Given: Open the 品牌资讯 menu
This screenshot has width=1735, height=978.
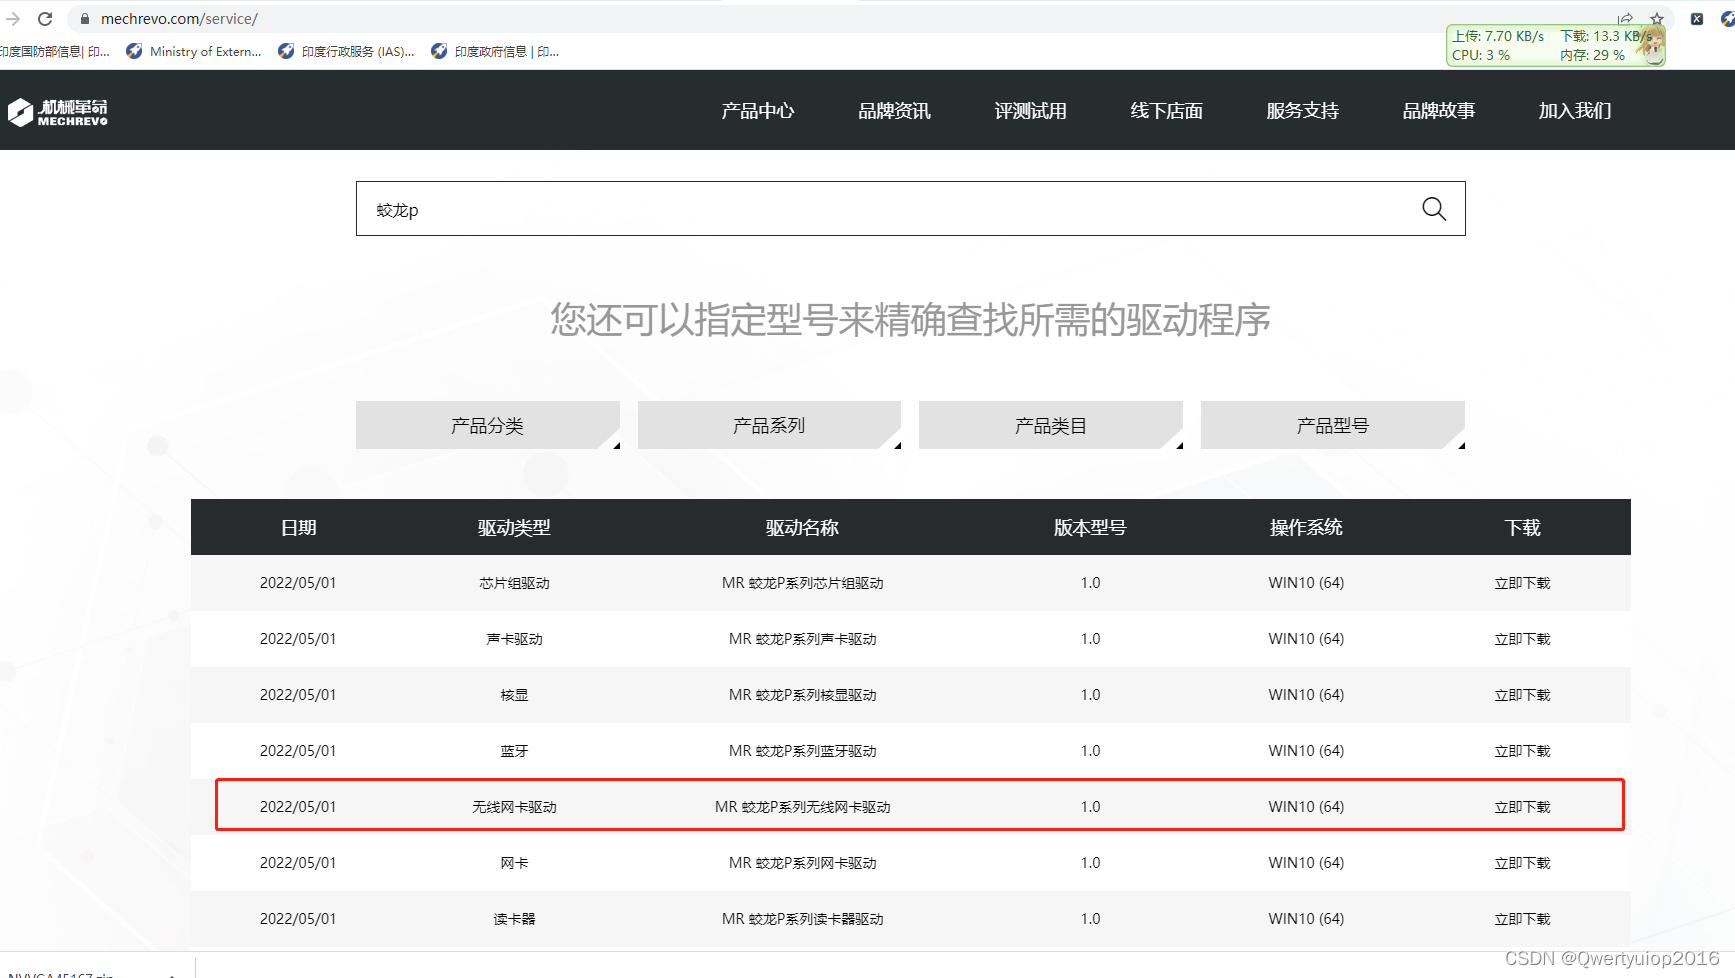Looking at the screenshot, I should tap(894, 111).
